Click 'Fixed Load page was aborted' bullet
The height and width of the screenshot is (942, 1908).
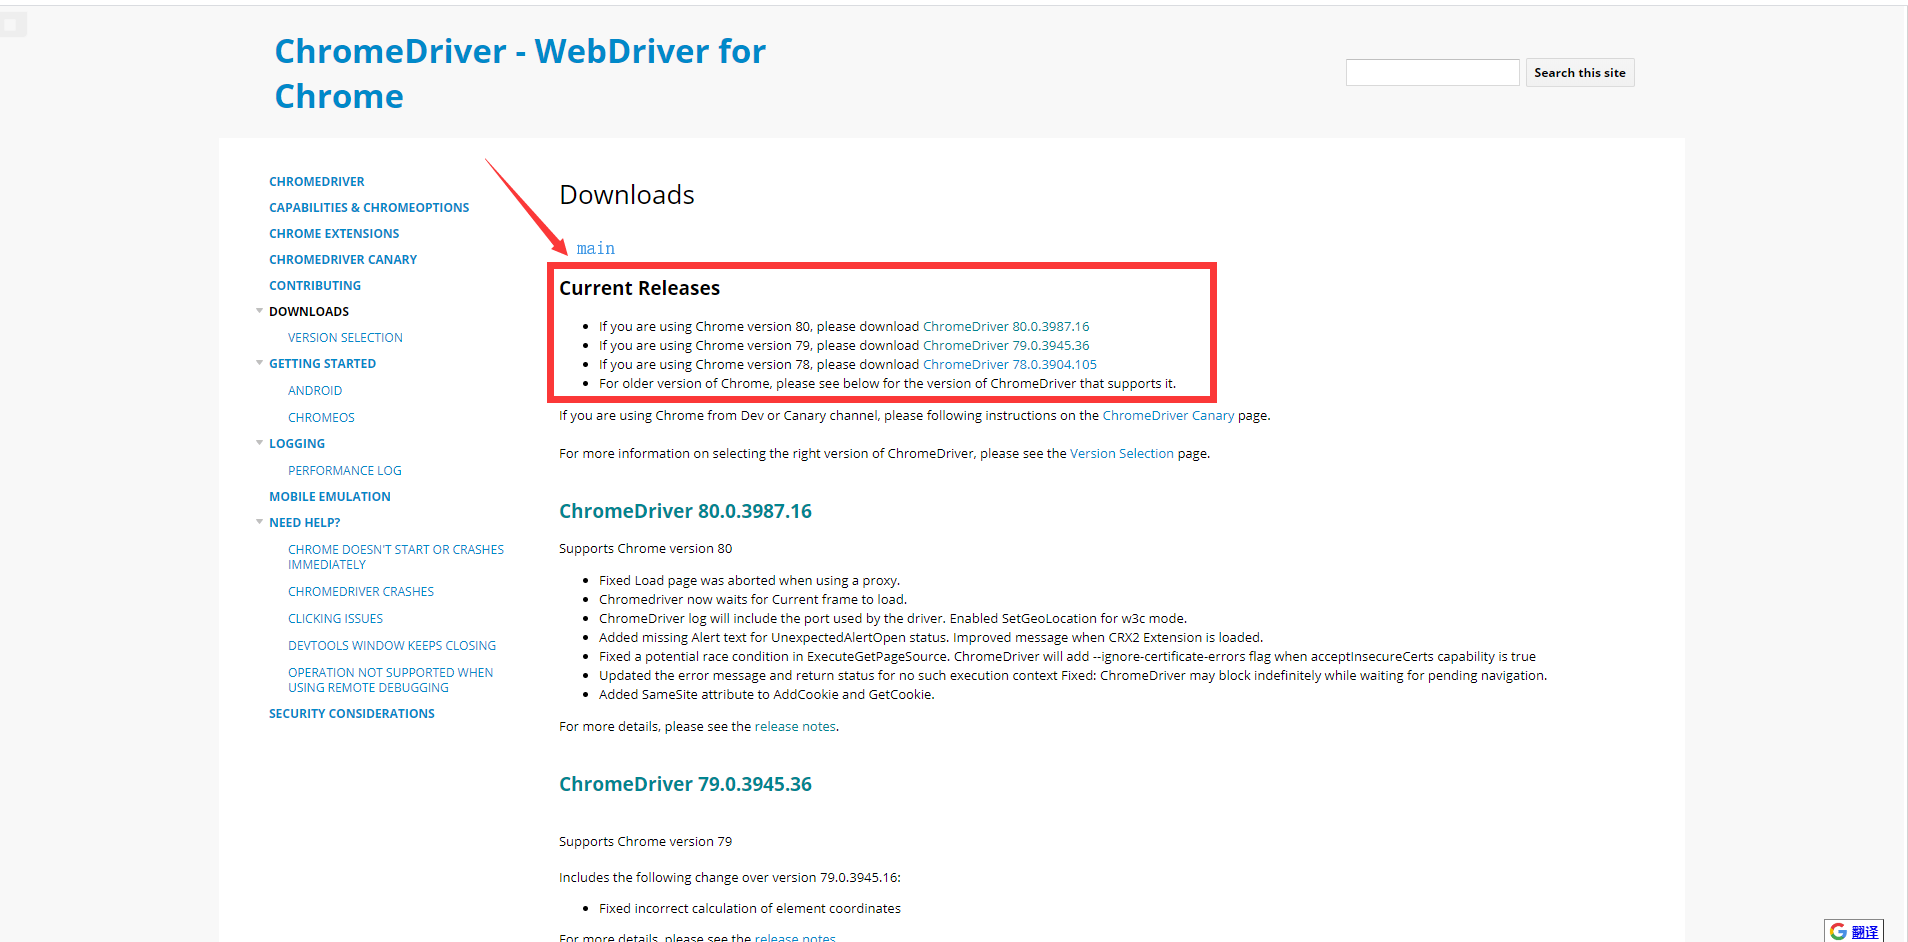click(749, 580)
